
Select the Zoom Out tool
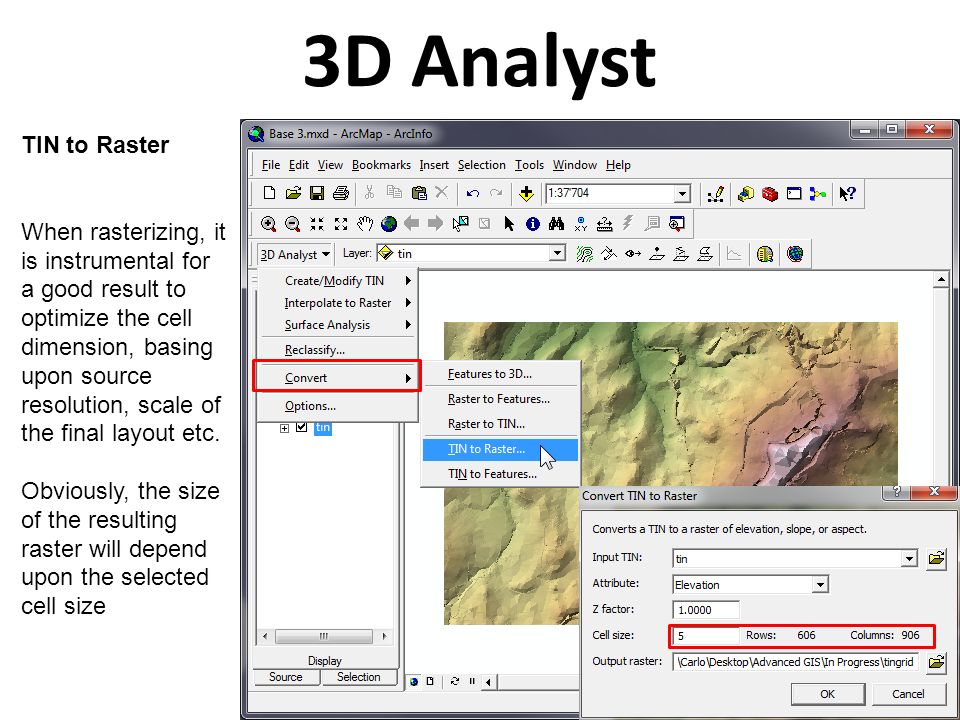click(x=293, y=224)
